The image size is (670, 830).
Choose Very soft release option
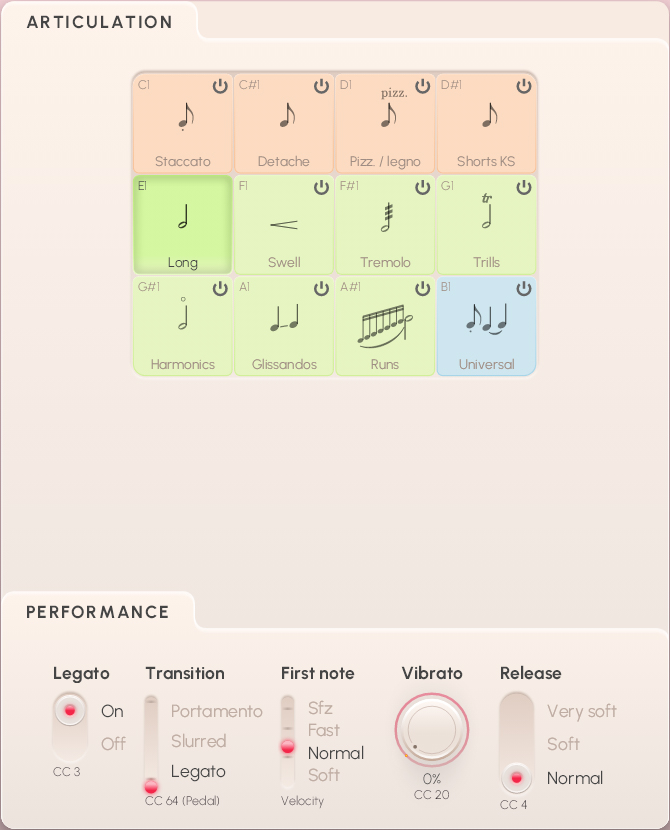pos(581,711)
